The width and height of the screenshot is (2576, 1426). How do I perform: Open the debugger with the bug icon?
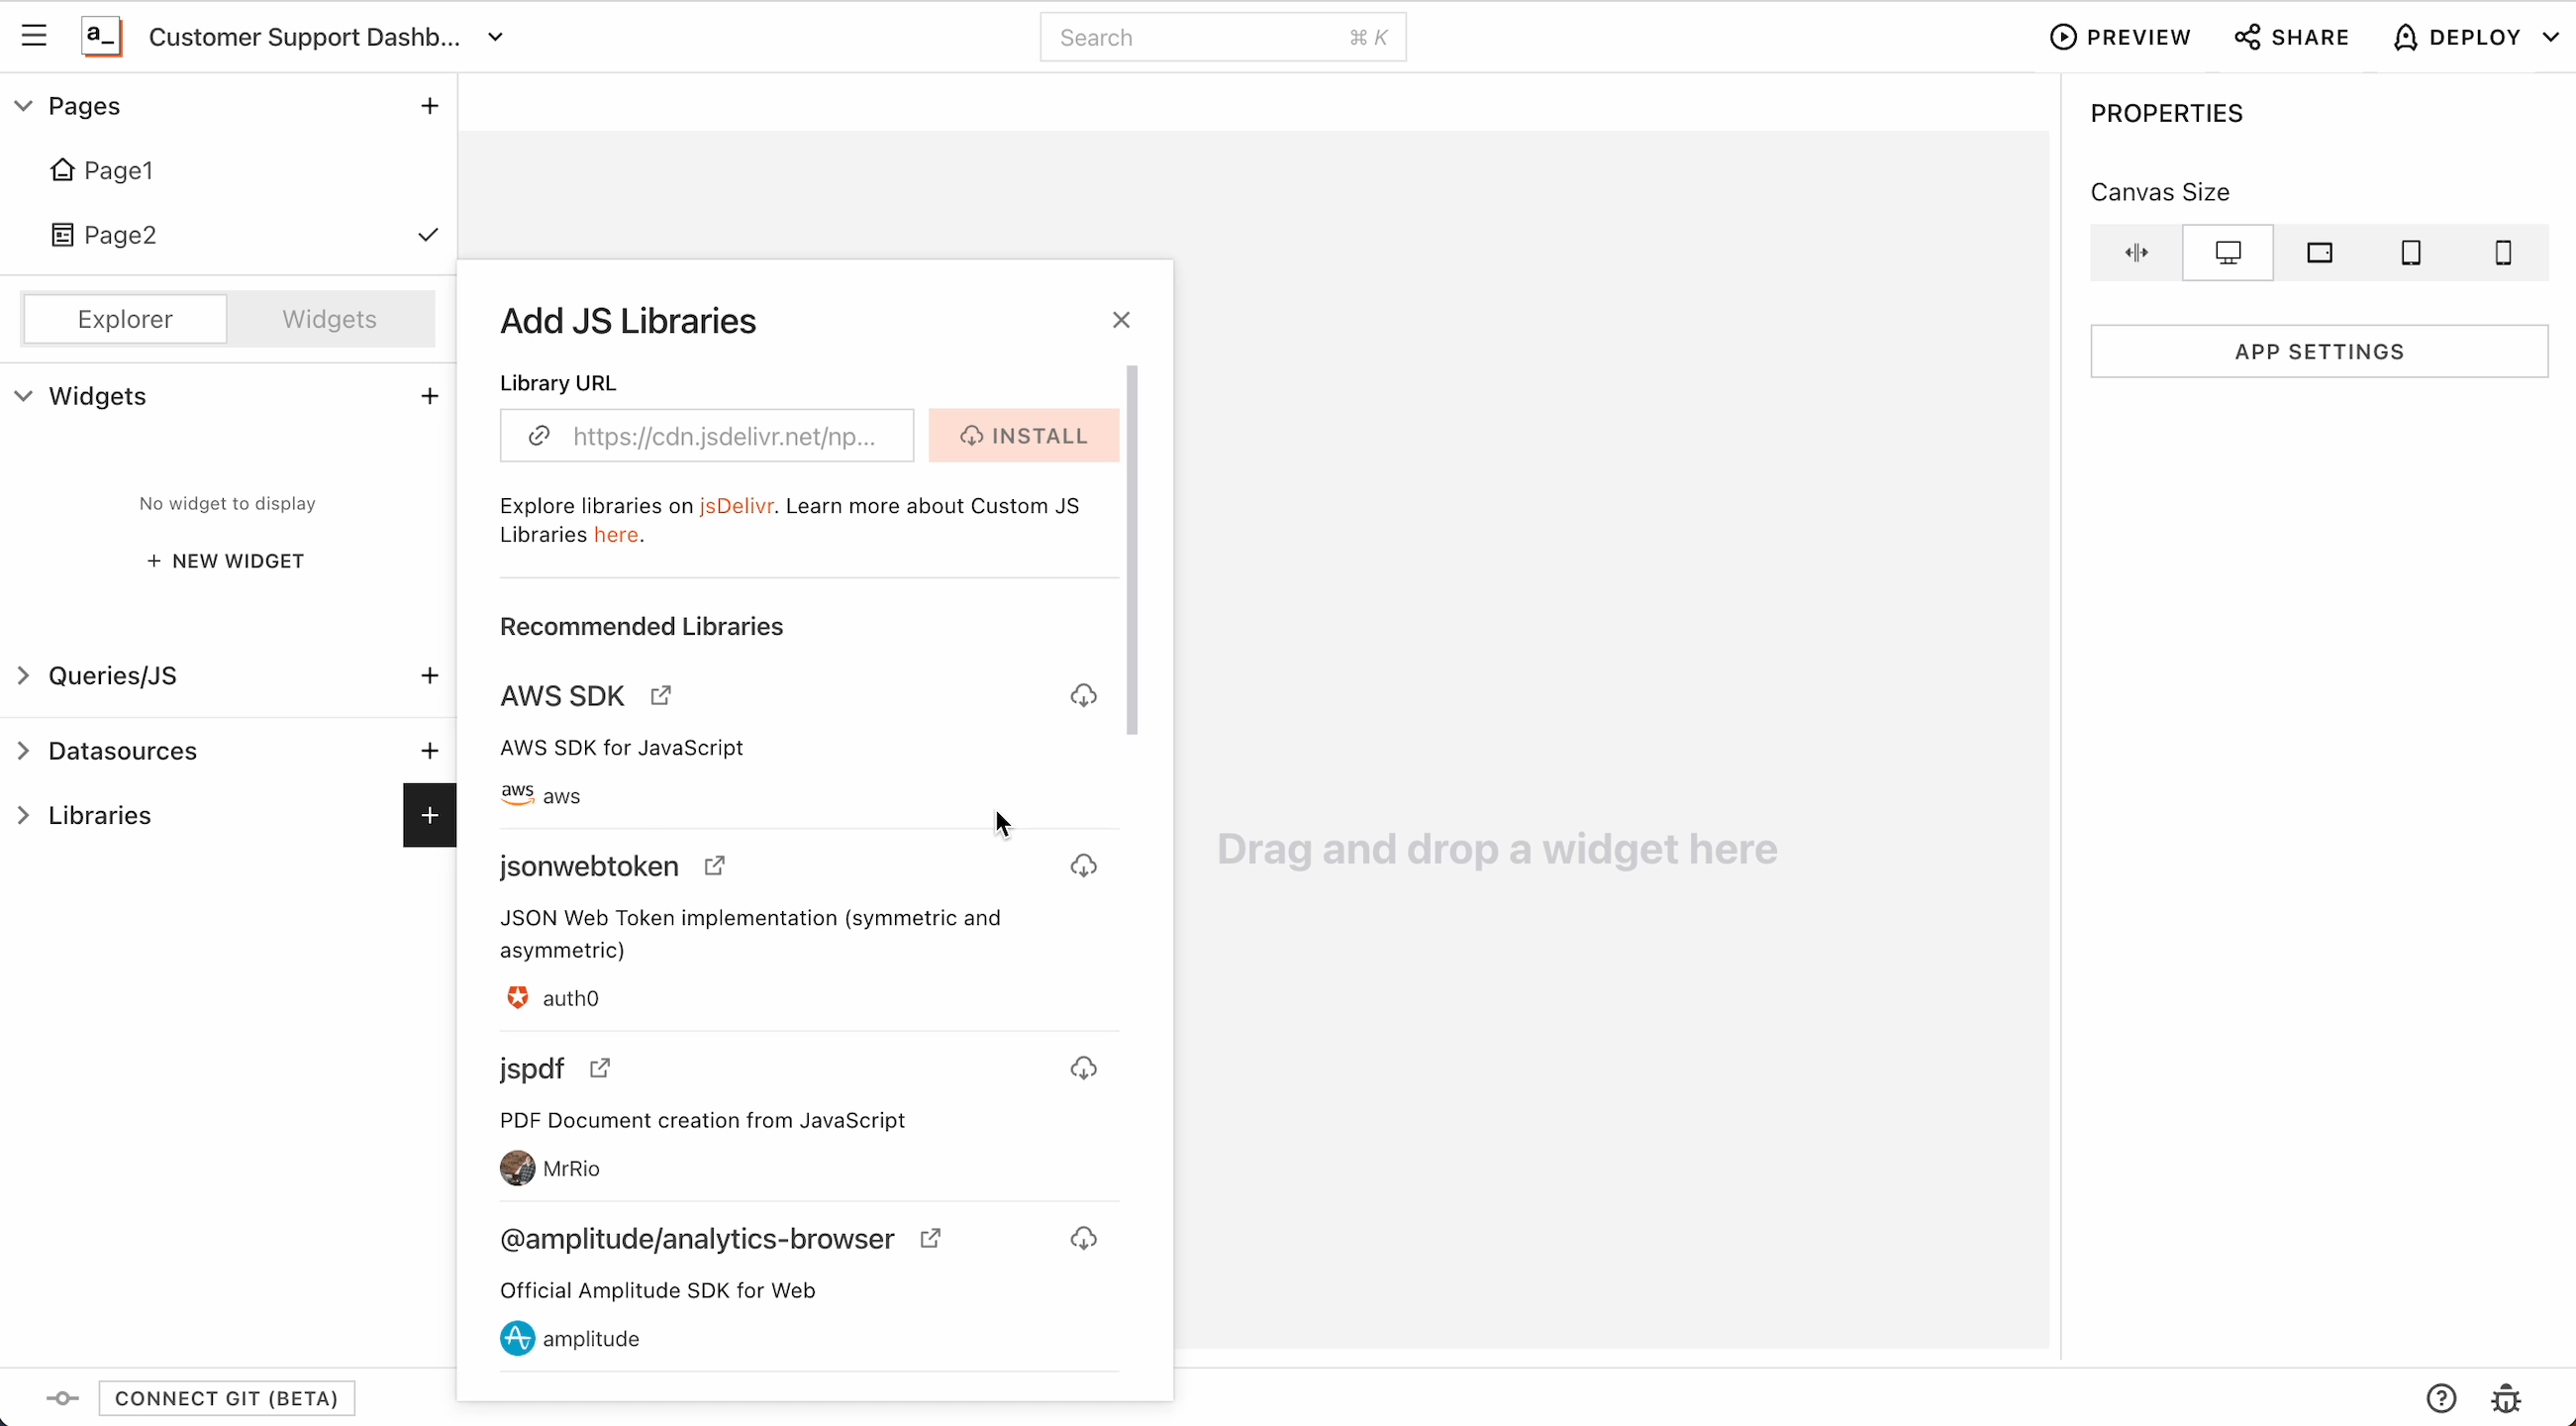2508,1398
